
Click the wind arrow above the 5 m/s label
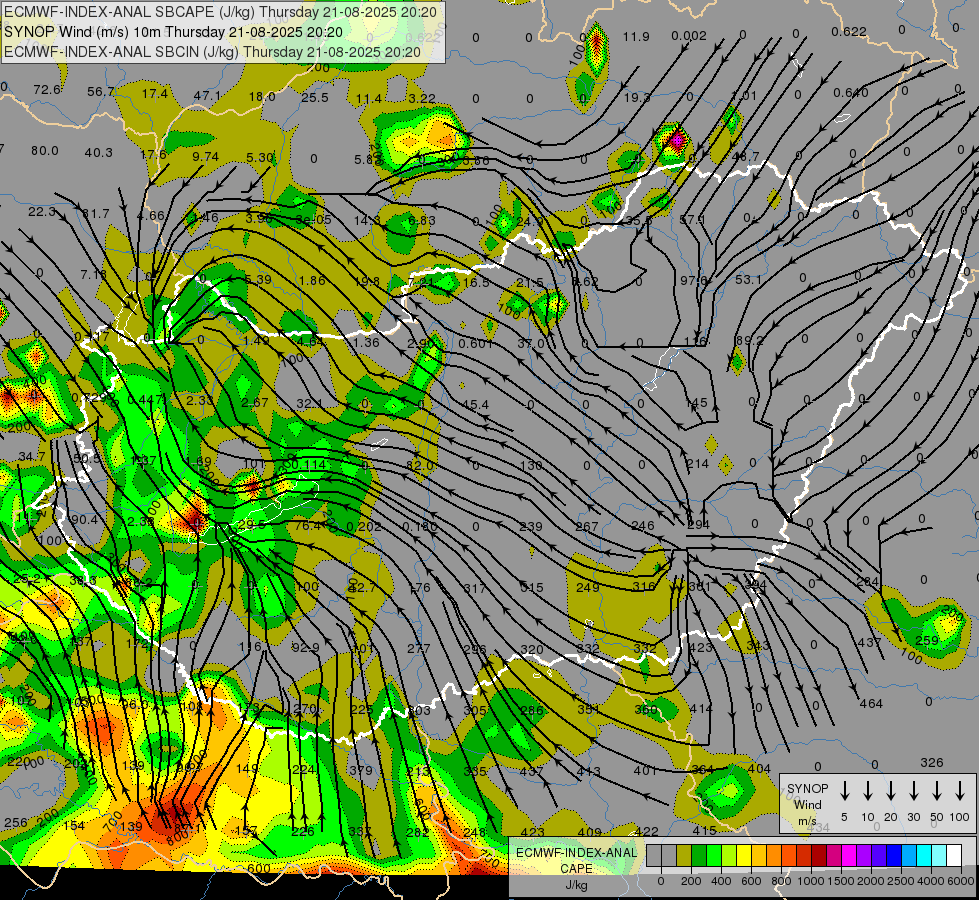click(844, 791)
